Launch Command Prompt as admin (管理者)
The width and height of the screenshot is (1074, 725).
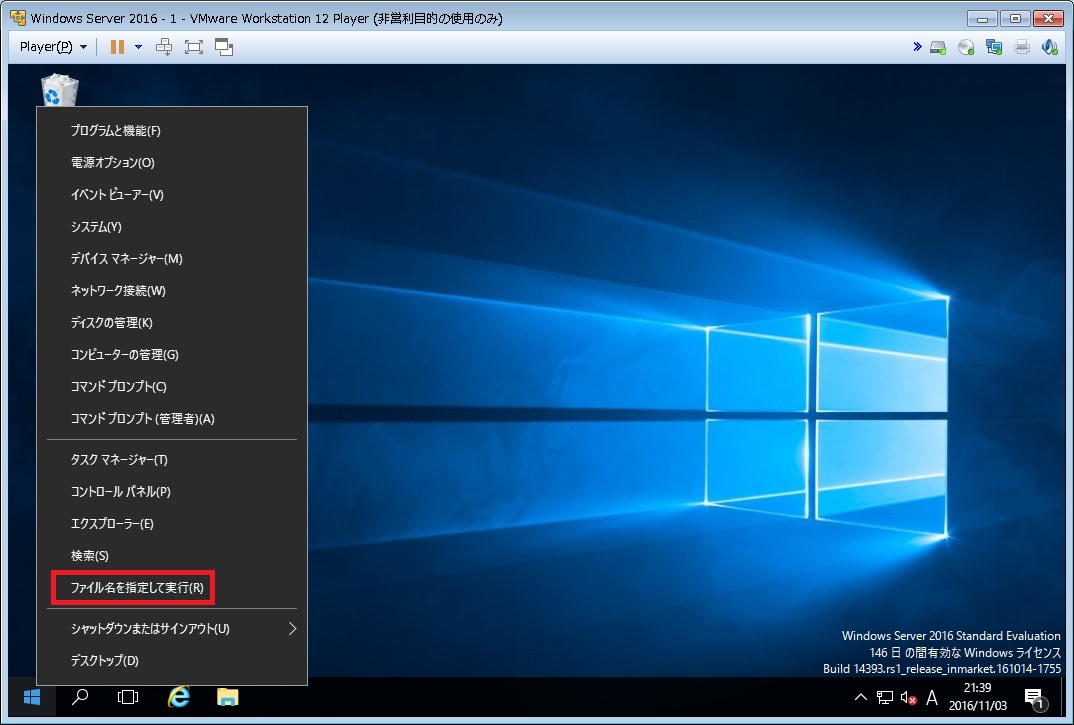171,419
